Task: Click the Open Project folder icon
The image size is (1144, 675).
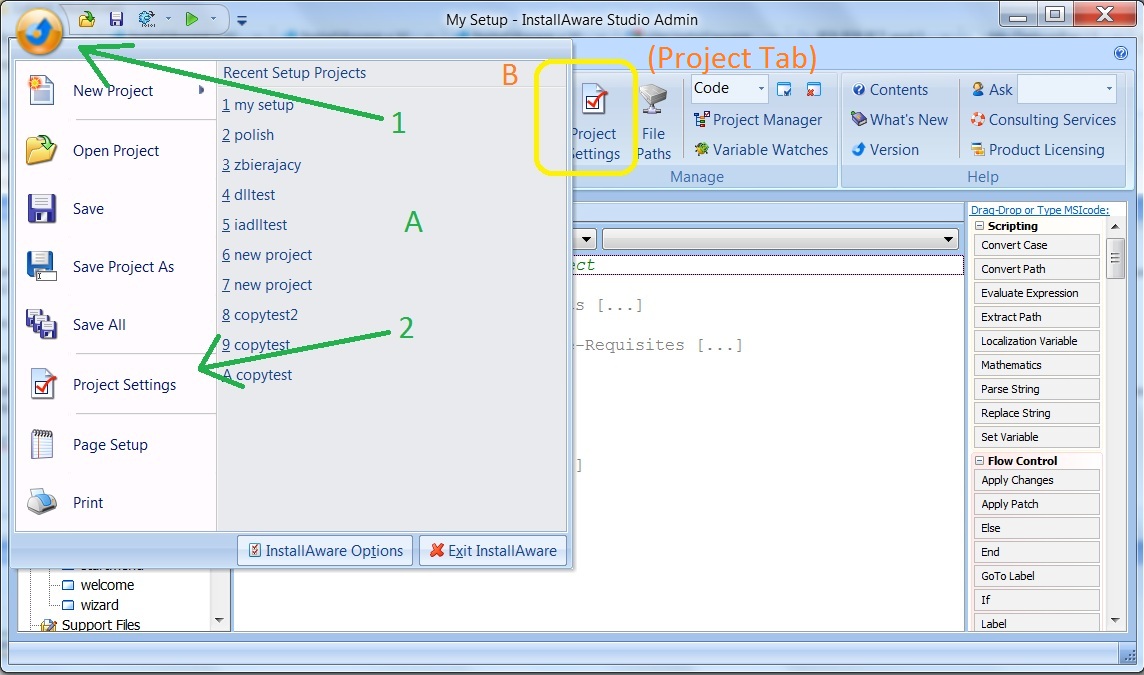Action: pyautogui.click(x=42, y=150)
